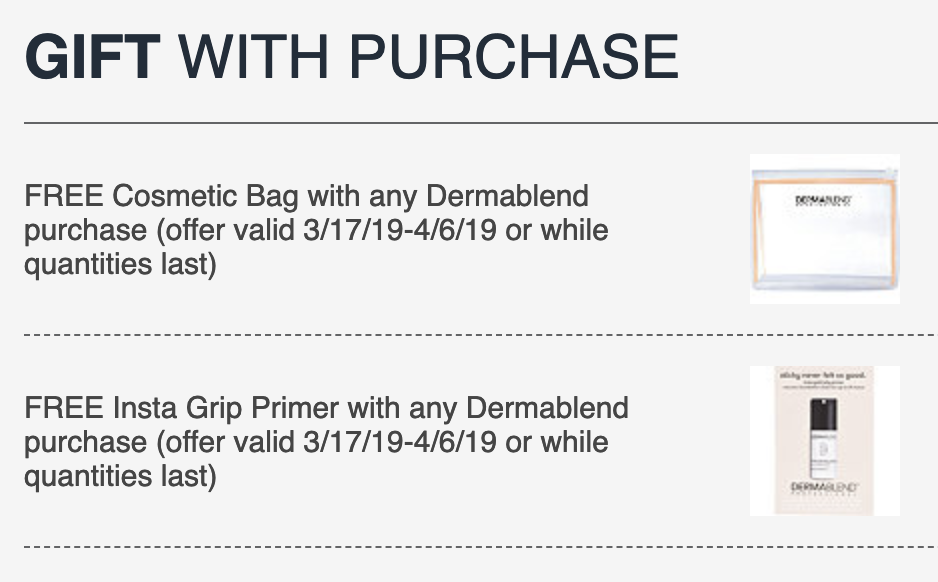Click the tagline text atop the primer card

click(x=823, y=376)
